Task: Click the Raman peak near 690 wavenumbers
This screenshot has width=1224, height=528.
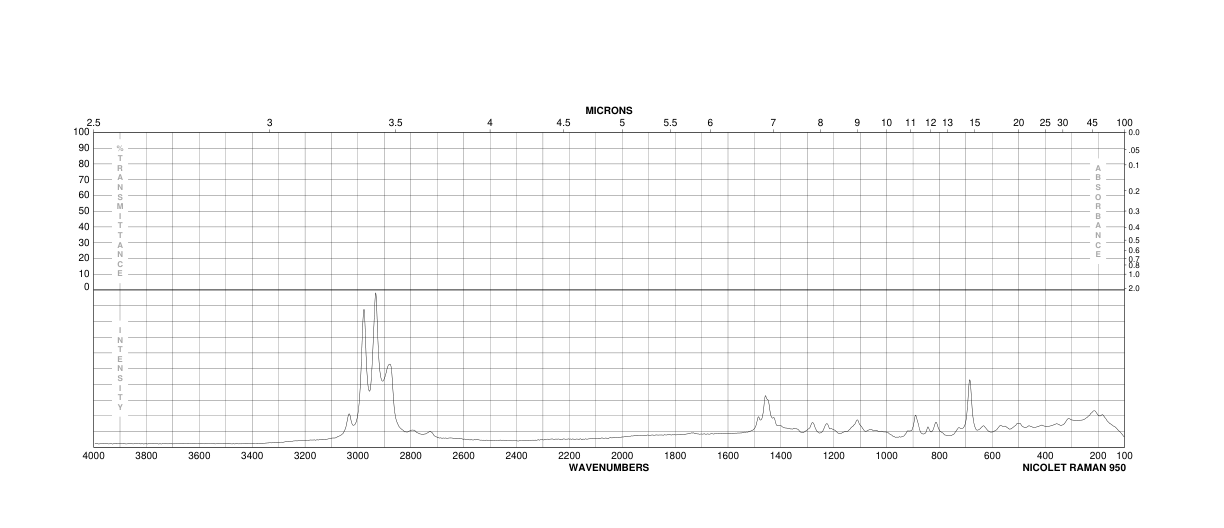Action: 969,381
